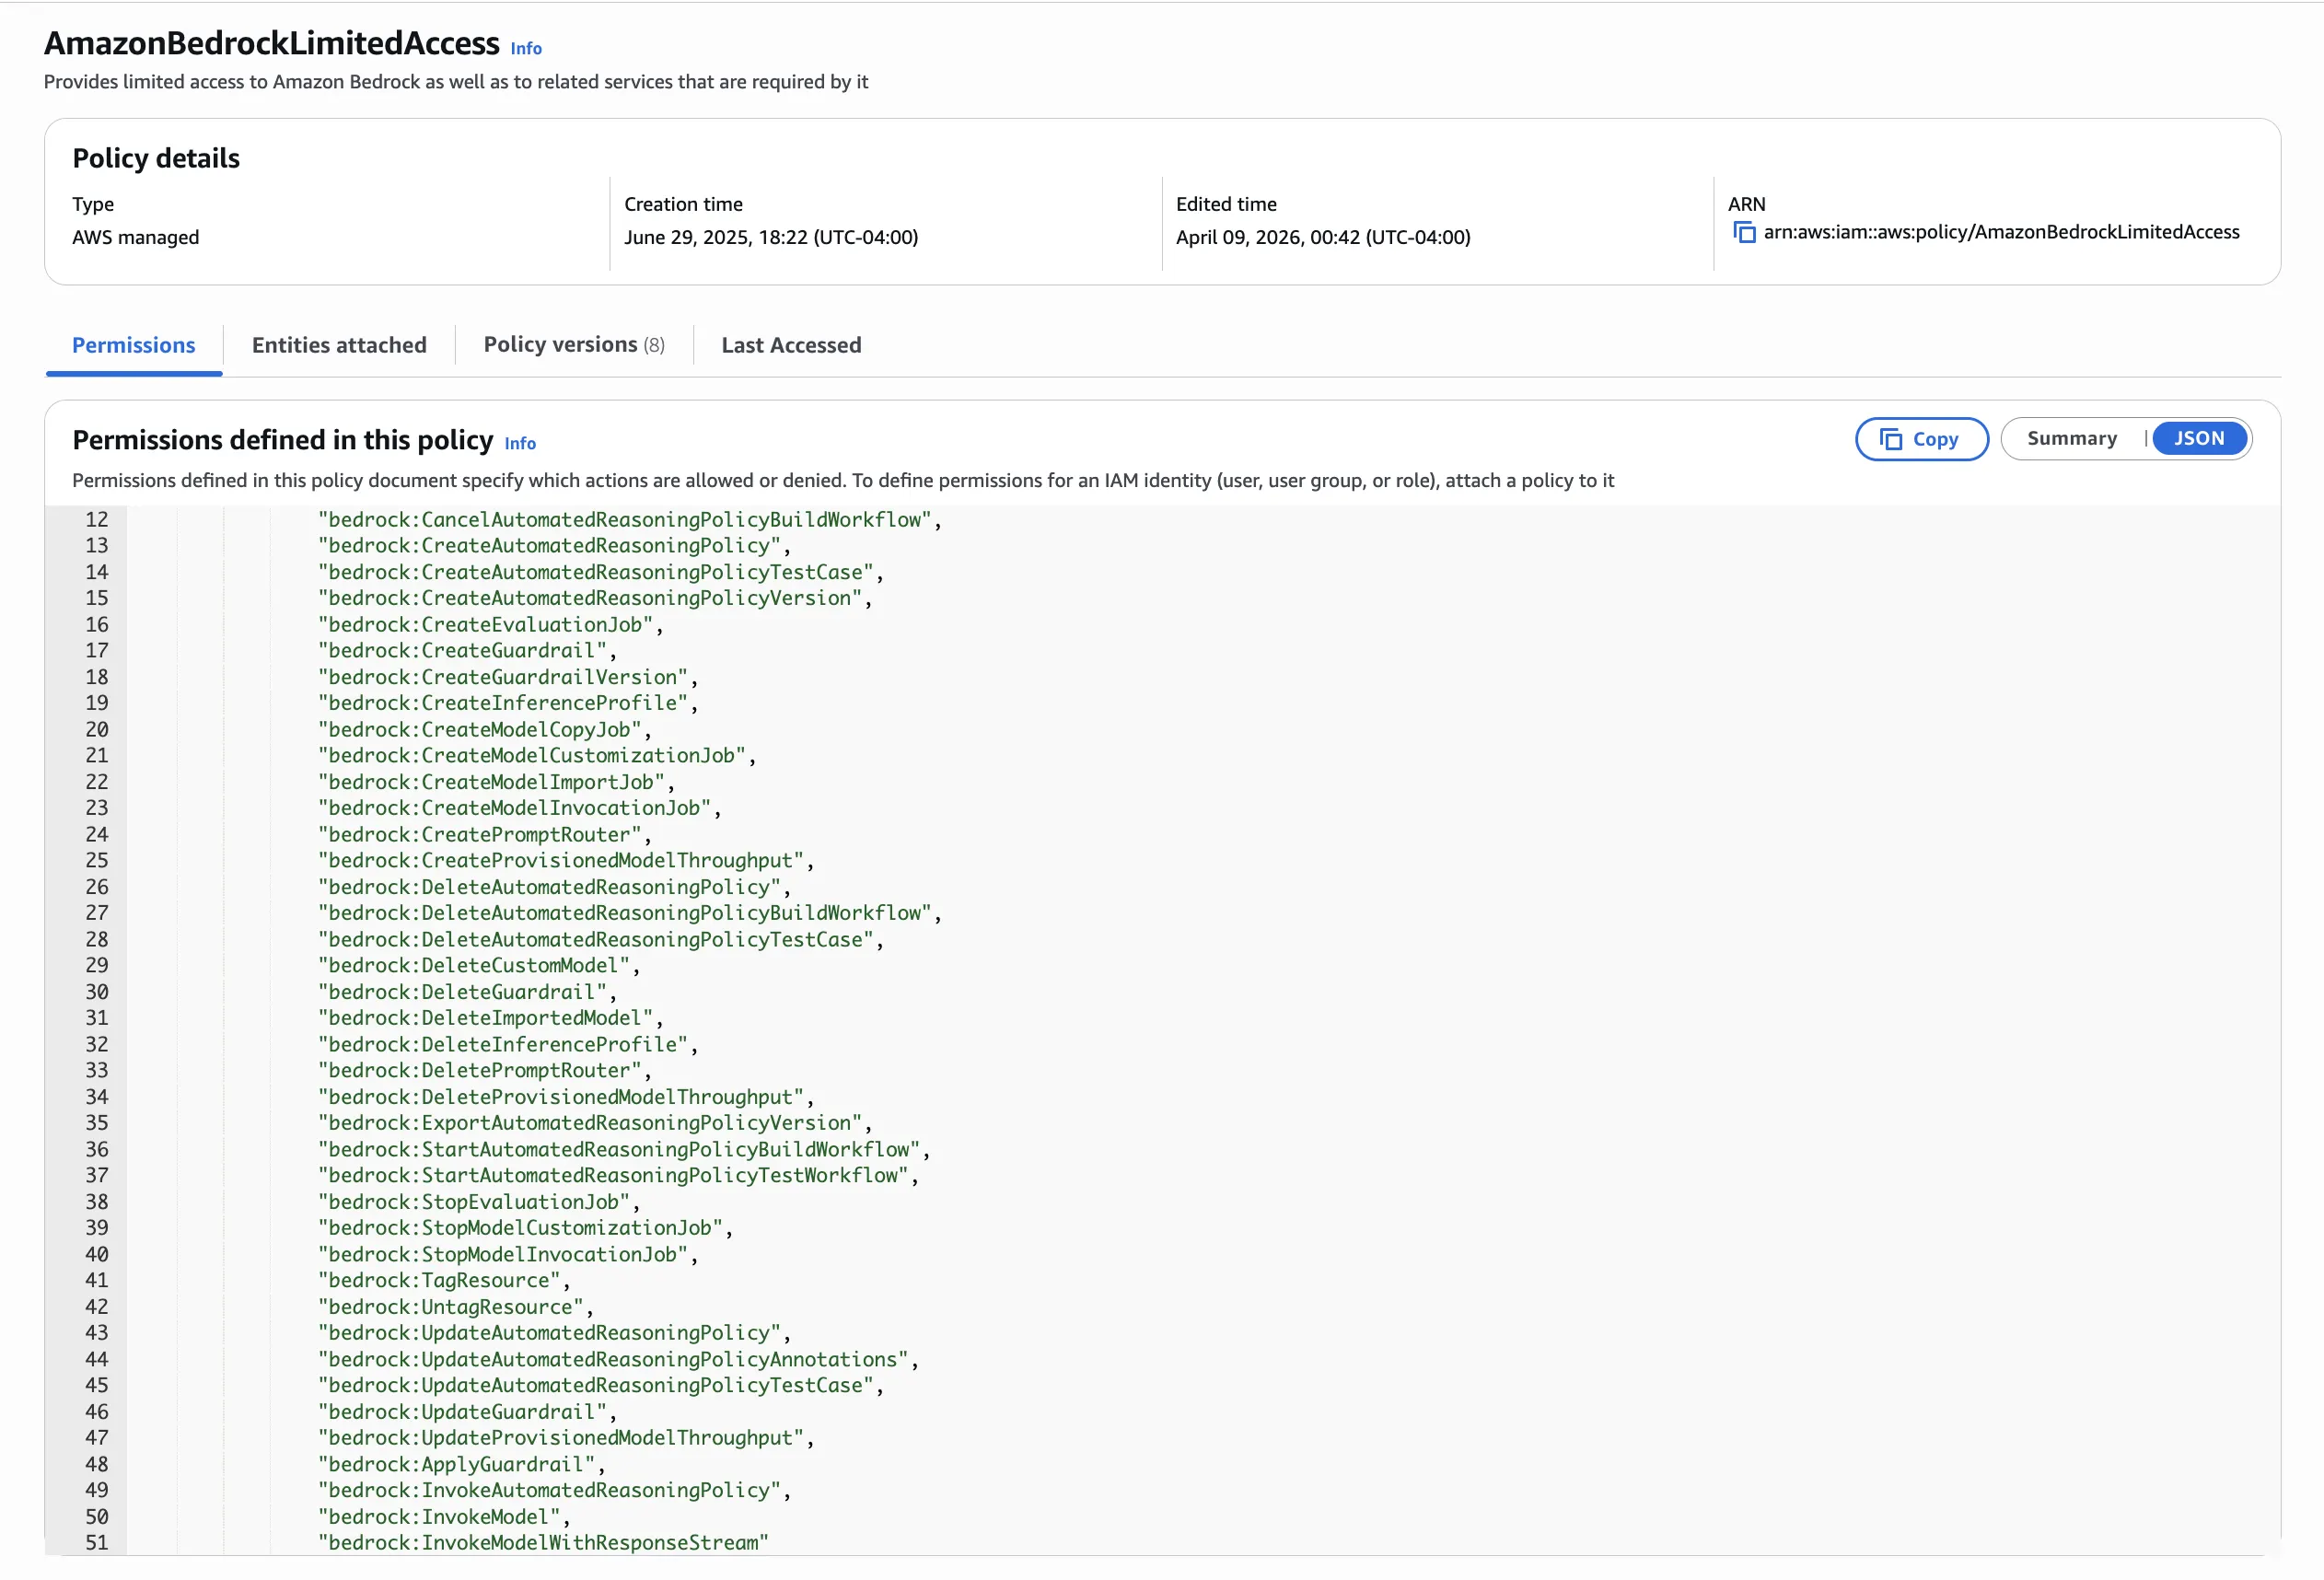Image resolution: width=2324 pixels, height=1580 pixels.
Task: Click the Copy button's clipboard icon
Action: click(x=1890, y=439)
